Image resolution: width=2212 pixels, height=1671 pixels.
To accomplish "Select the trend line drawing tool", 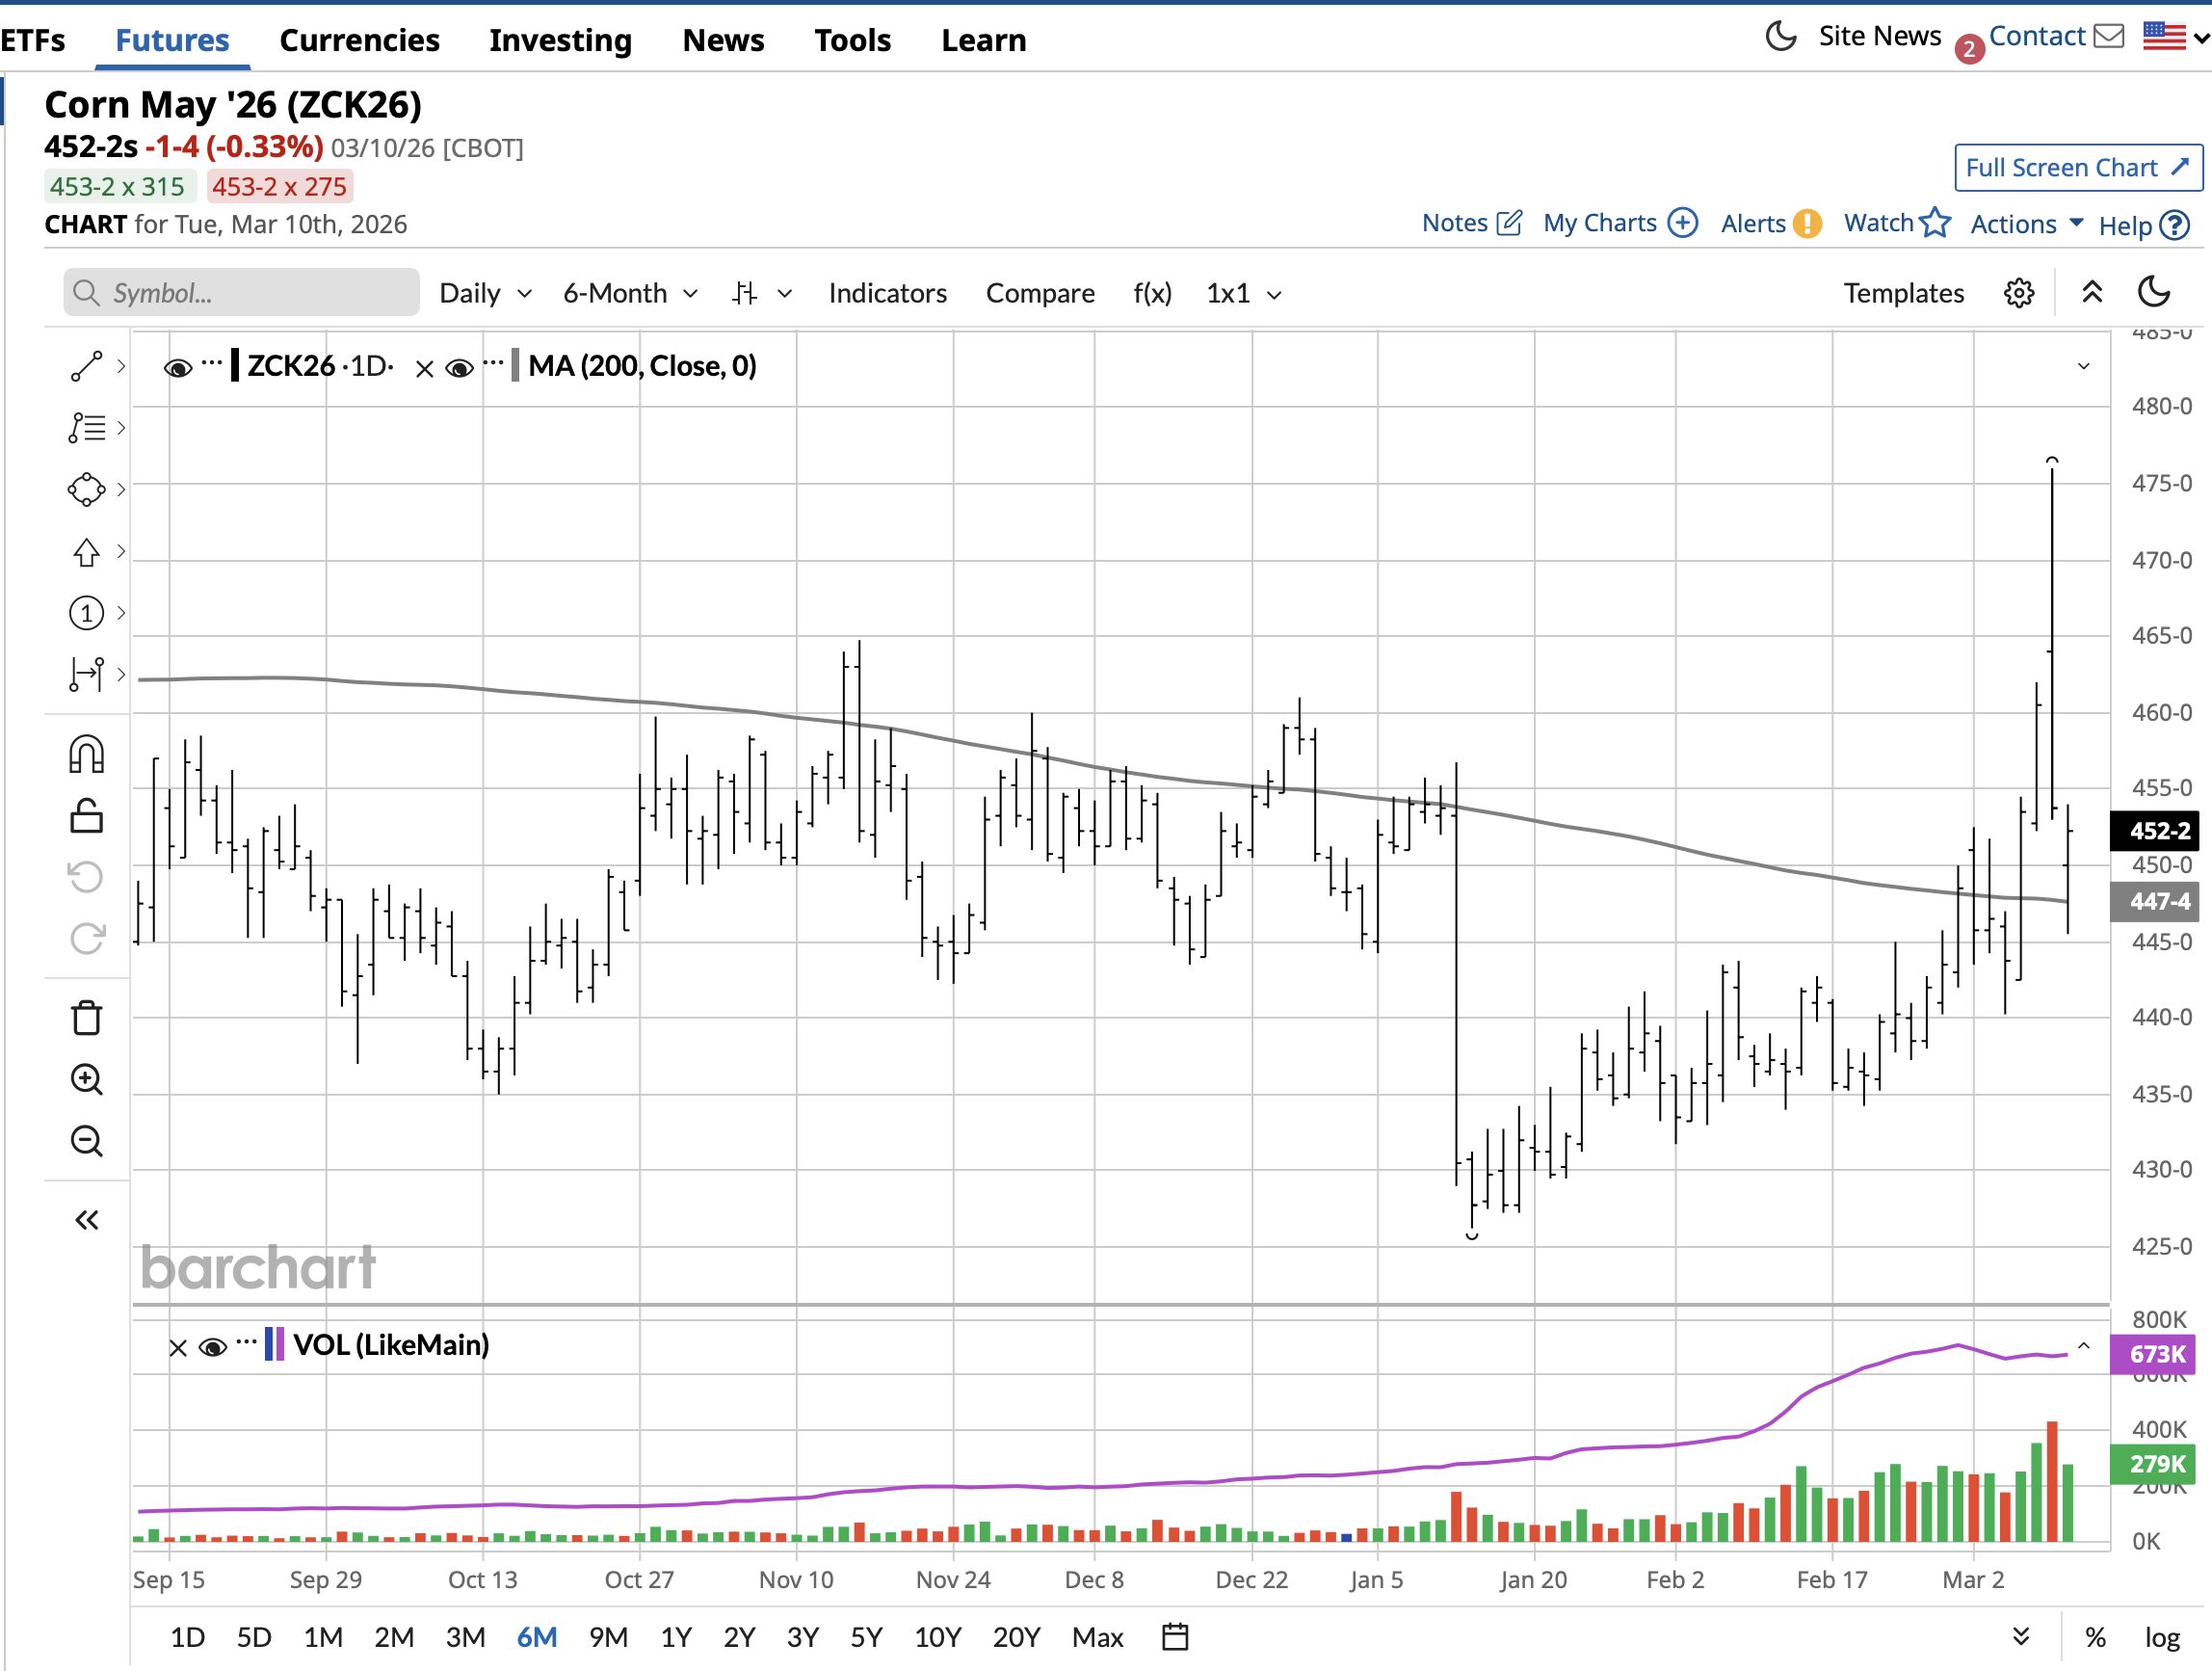I will [86, 367].
